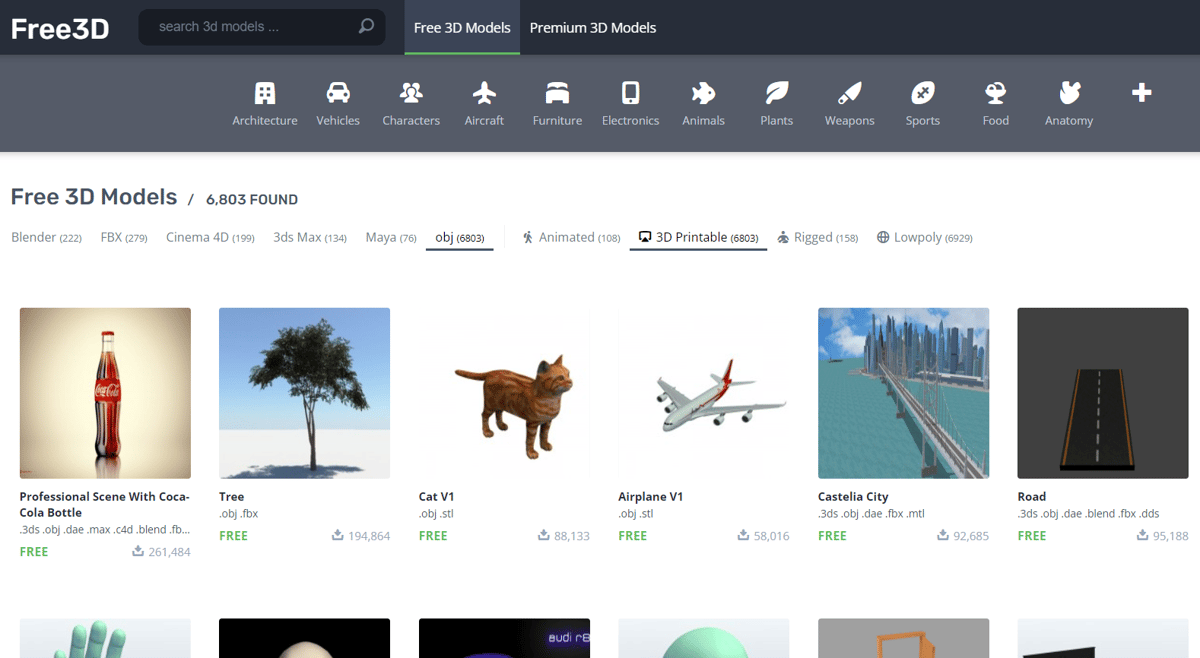The width and height of the screenshot is (1200, 658).
Task: Click the magnifier search icon
Action: (x=366, y=27)
